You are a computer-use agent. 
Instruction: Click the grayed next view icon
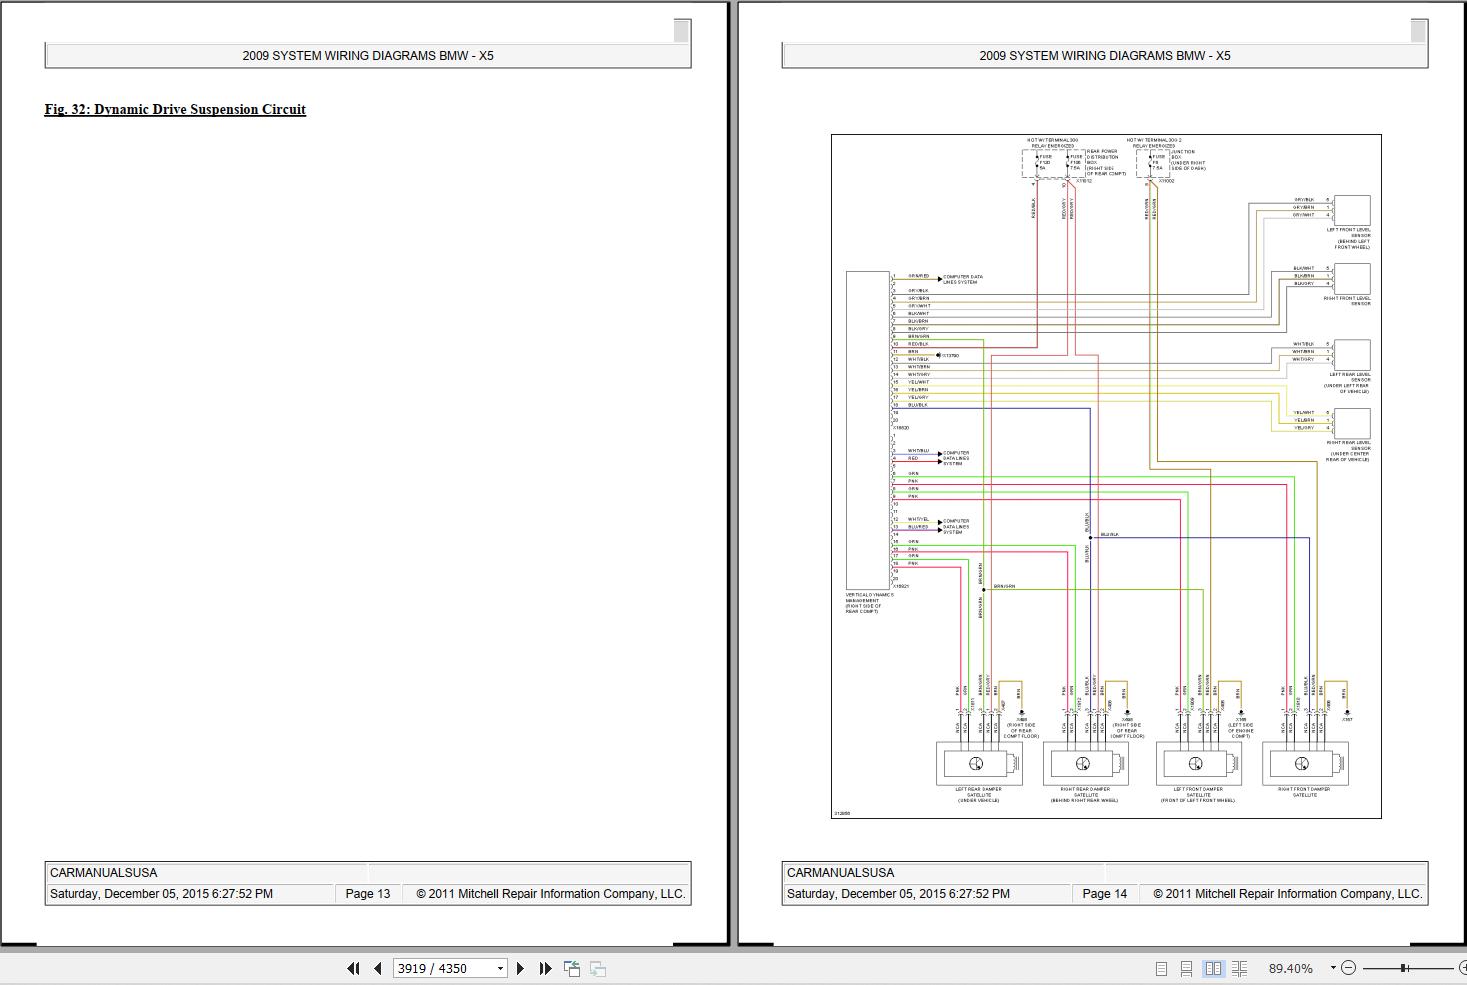point(598,968)
